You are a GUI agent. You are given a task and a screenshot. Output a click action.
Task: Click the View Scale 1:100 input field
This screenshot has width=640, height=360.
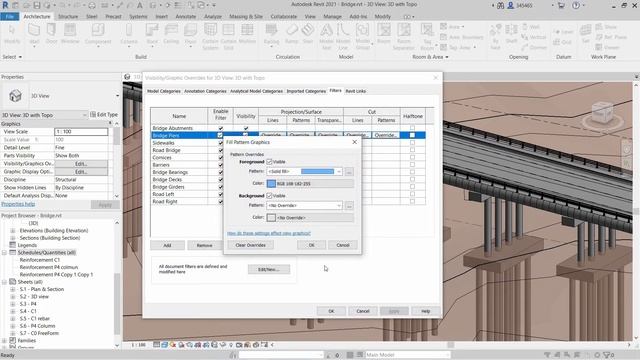click(81, 132)
